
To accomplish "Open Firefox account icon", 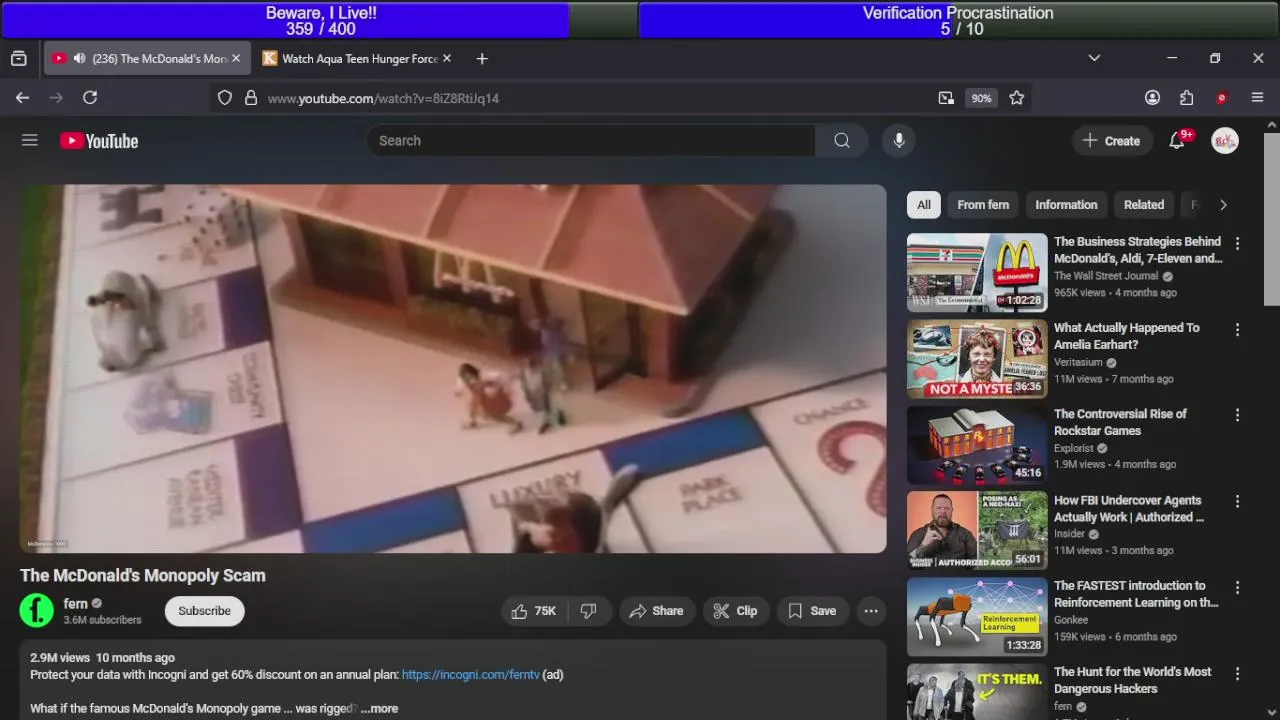I will pyautogui.click(x=1152, y=98).
